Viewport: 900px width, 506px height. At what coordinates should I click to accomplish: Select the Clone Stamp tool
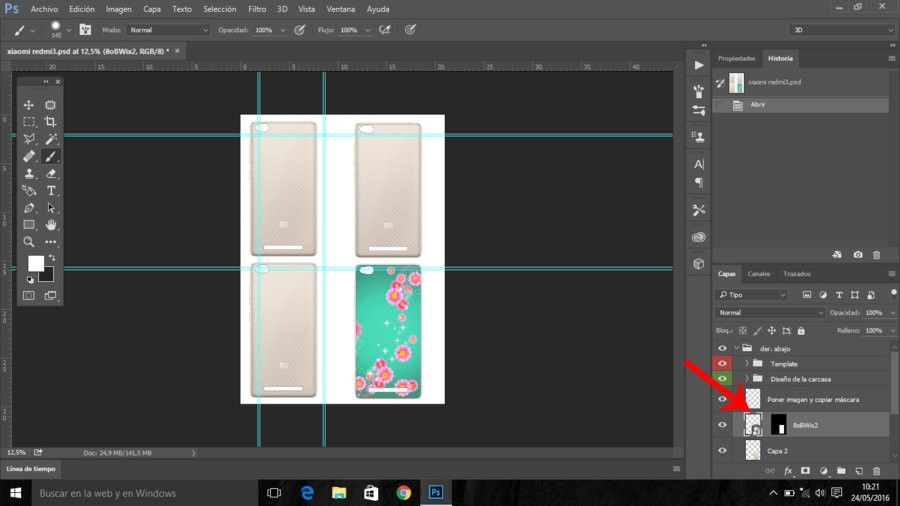[x=29, y=173]
